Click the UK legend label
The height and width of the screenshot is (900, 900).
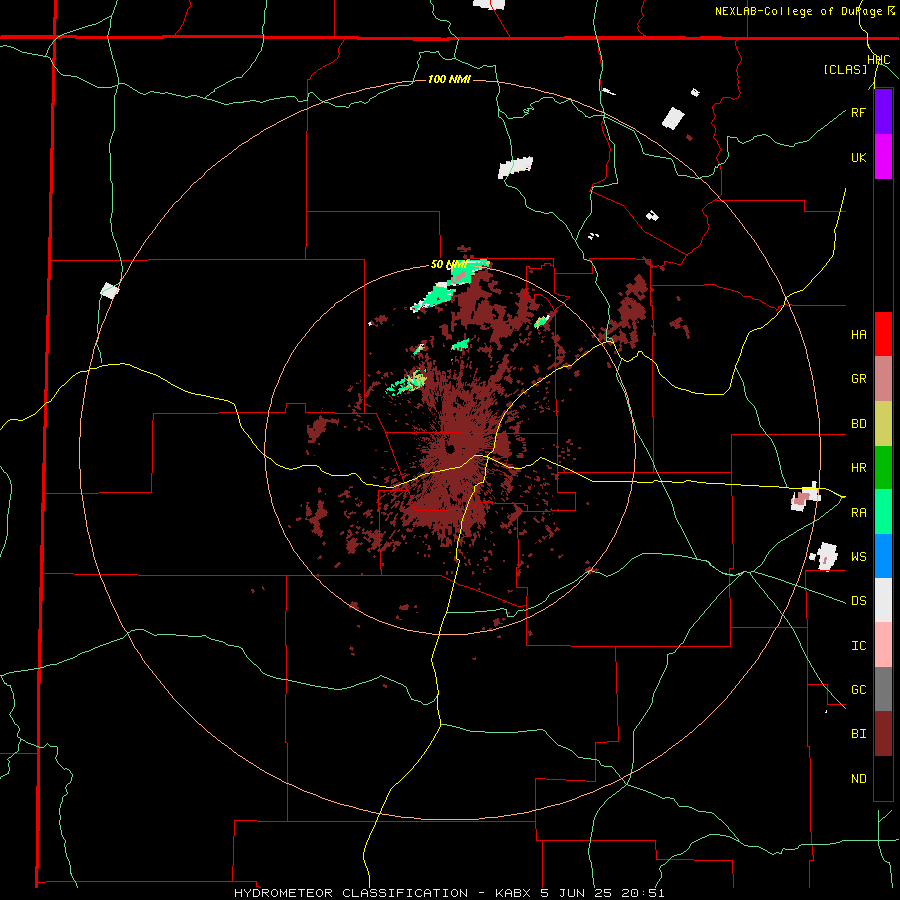pyautogui.click(x=858, y=158)
